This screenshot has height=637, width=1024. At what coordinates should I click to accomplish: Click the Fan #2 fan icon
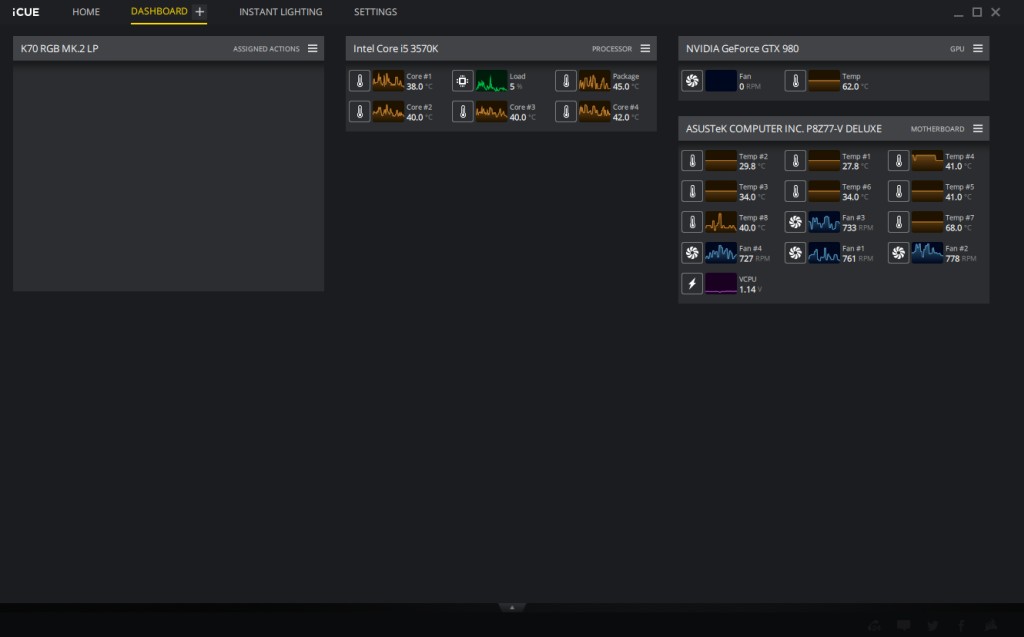coord(898,253)
